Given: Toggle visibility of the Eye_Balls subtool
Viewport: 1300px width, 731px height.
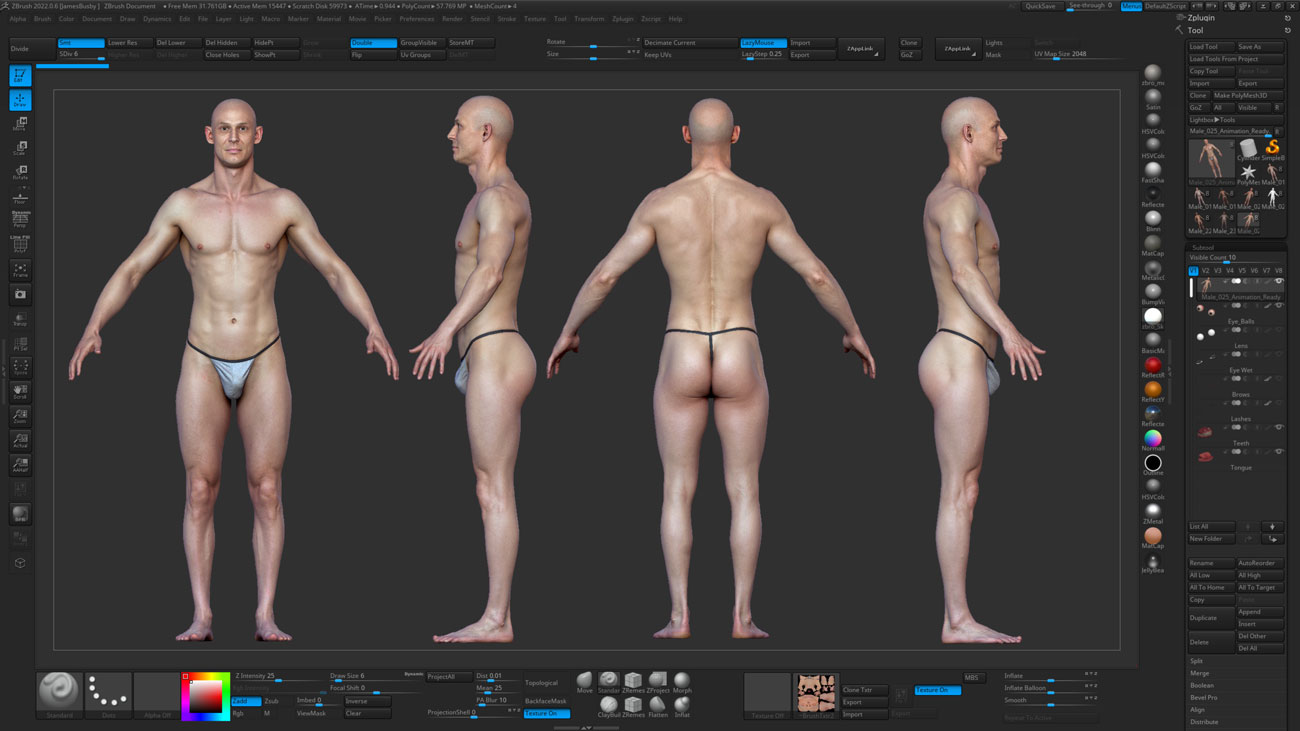Looking at the screenshot, I should coord(1279,305).
